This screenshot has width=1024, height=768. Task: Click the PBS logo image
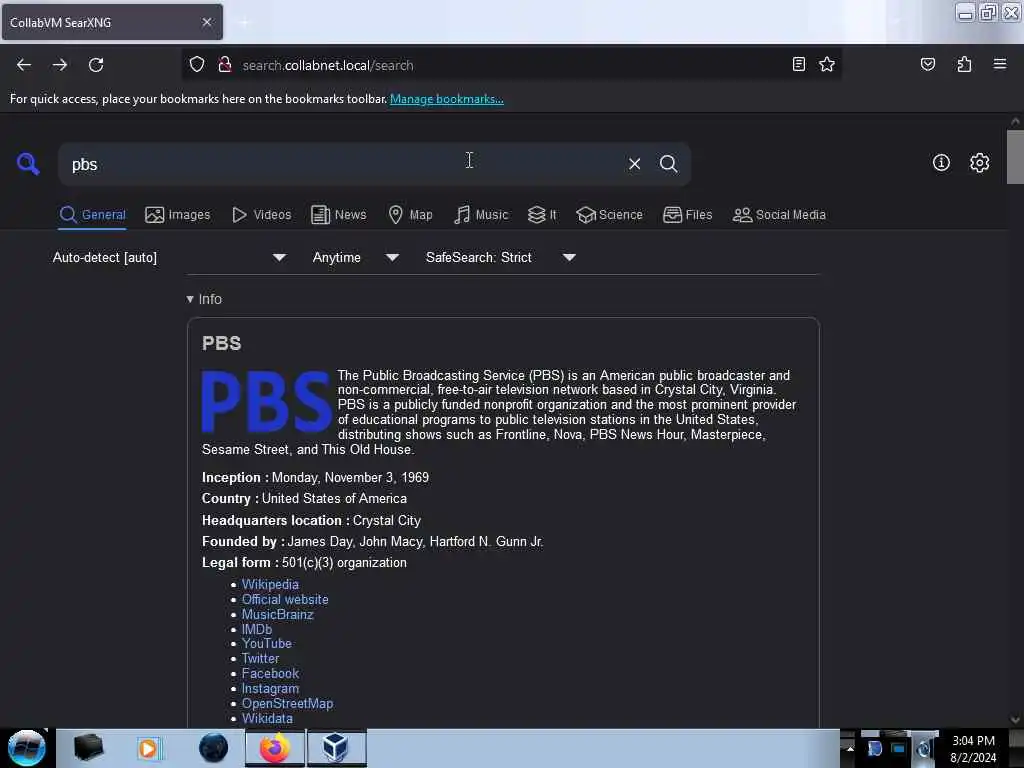tap(266, 402)
